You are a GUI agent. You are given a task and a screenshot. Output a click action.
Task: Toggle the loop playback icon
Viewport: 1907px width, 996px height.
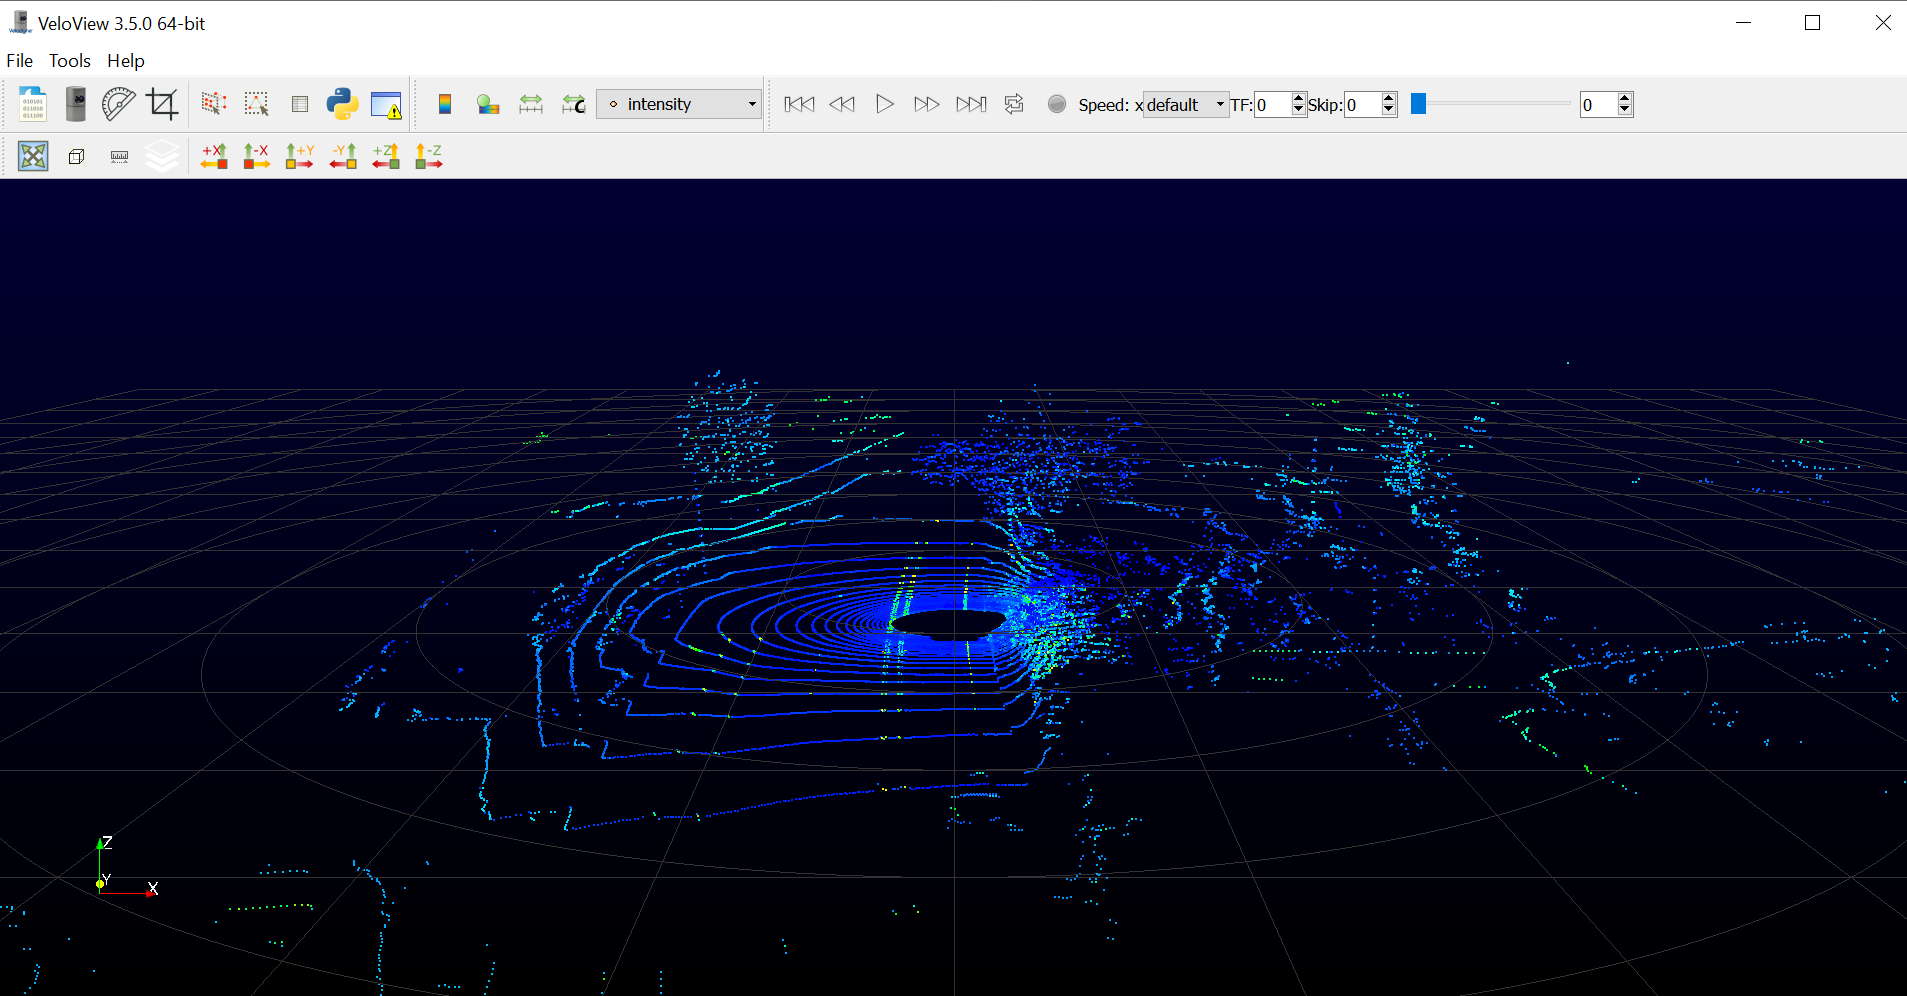tap(1014, 103)
